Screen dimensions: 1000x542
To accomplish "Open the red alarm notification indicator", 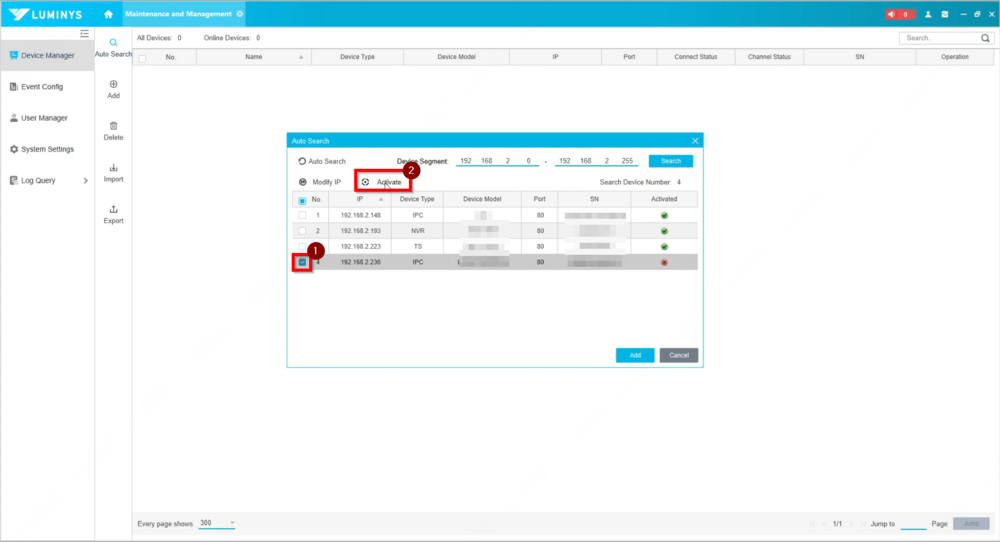I will (x=899, y=14).
